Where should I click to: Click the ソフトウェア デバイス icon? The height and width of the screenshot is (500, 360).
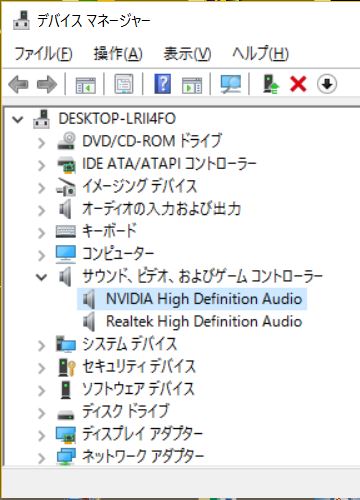(66, 389)
